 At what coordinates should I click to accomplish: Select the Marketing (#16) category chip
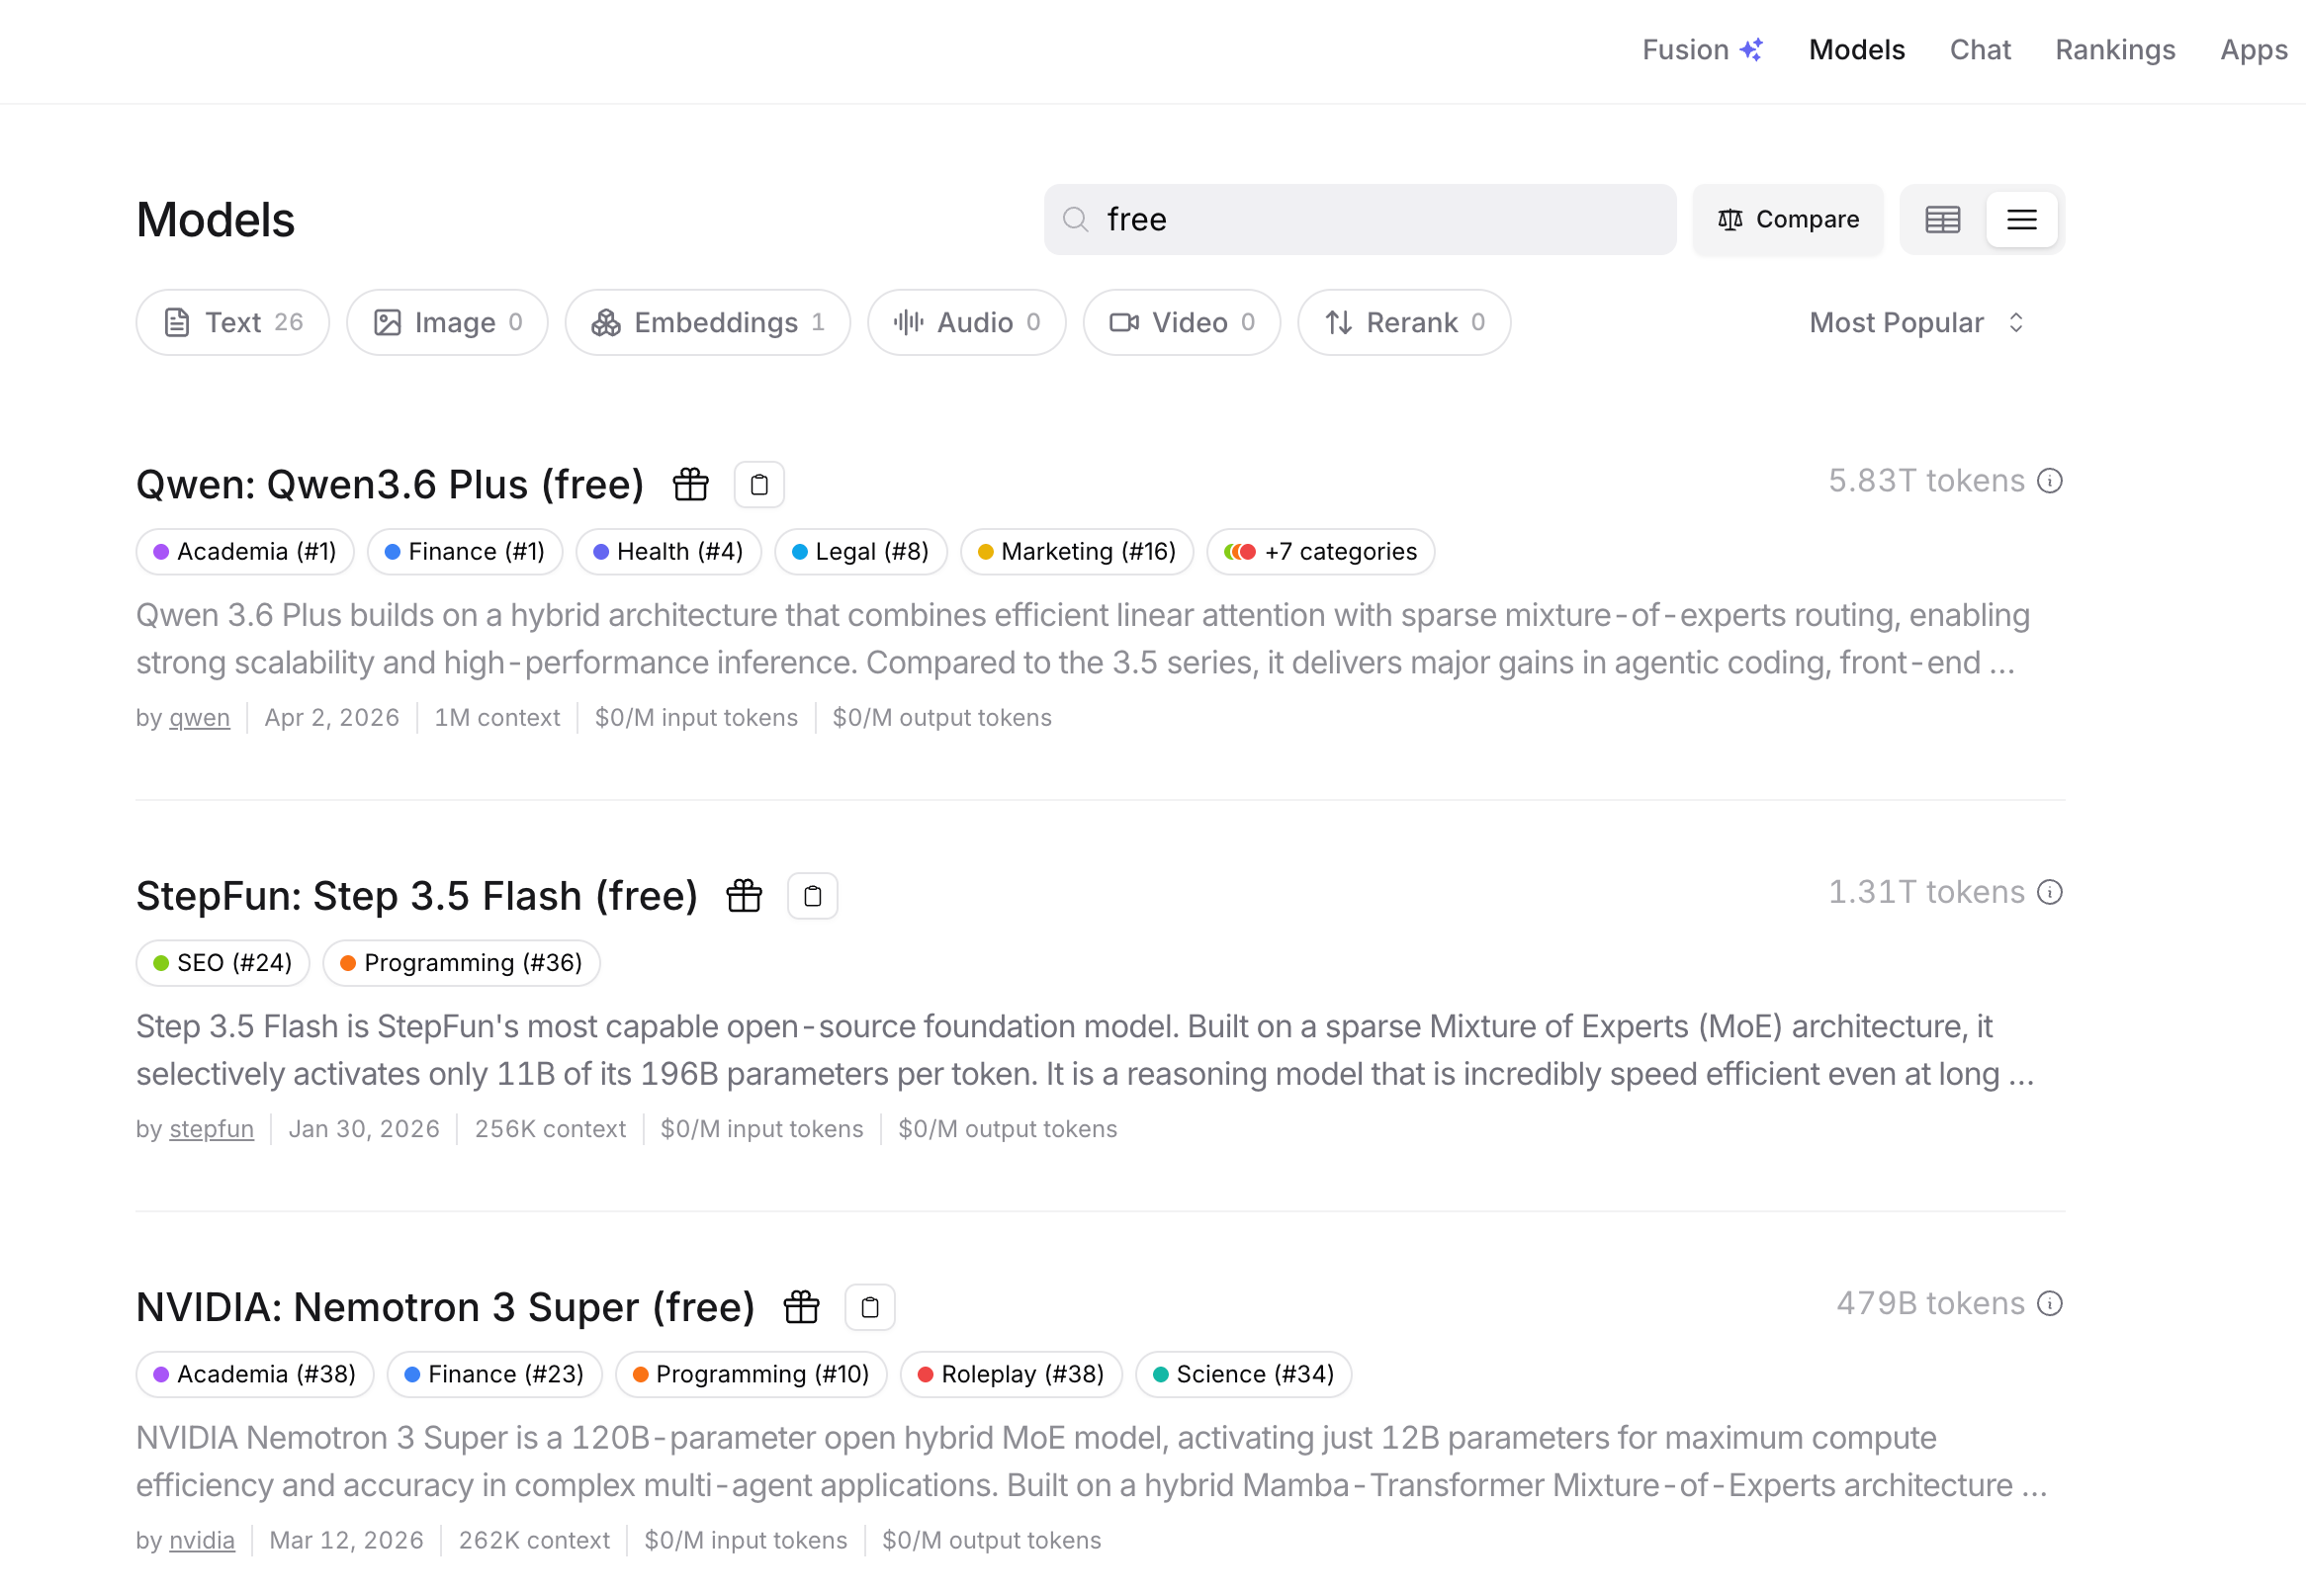tap(1077, 552)
